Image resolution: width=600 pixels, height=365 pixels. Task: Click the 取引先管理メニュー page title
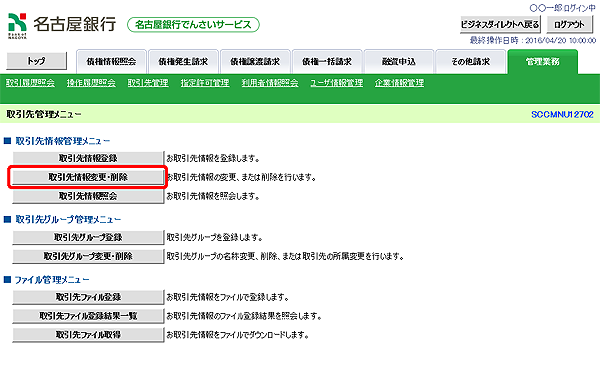click(x=44, y=114)
